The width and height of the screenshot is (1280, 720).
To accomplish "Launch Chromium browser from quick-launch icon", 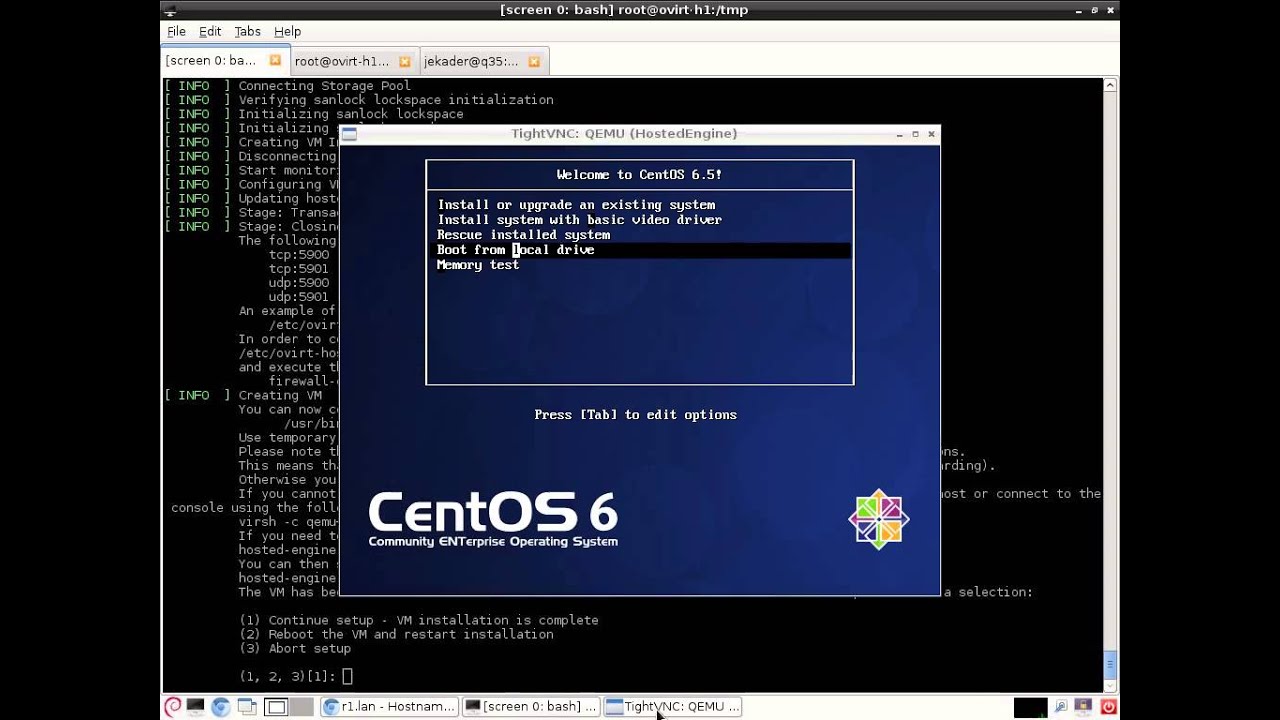I will click(x=221, y=707).
